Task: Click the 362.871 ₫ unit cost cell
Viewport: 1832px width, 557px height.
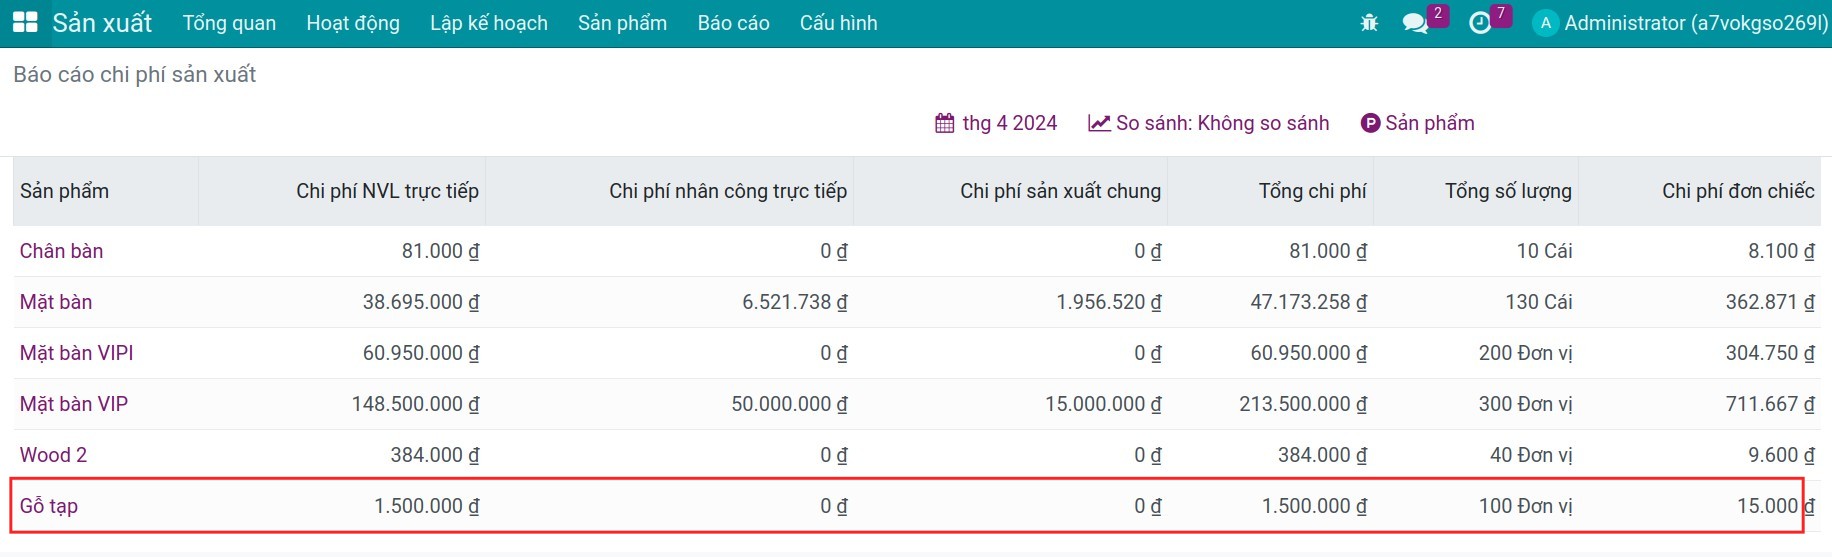Action: pos(1770,302)
